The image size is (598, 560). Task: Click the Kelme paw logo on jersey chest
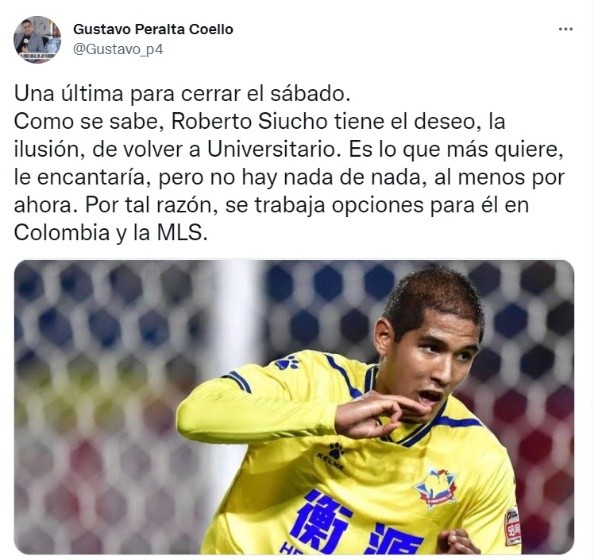332,457
